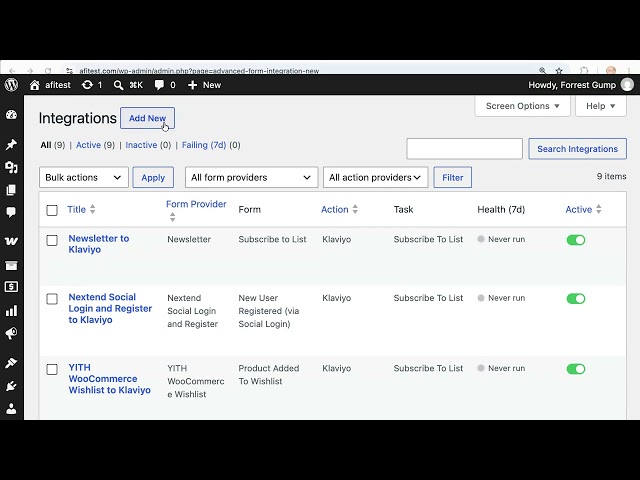Sort by Title column arrows
The width and height of the screenshot is (640, 480).
(x=93, y=209)
